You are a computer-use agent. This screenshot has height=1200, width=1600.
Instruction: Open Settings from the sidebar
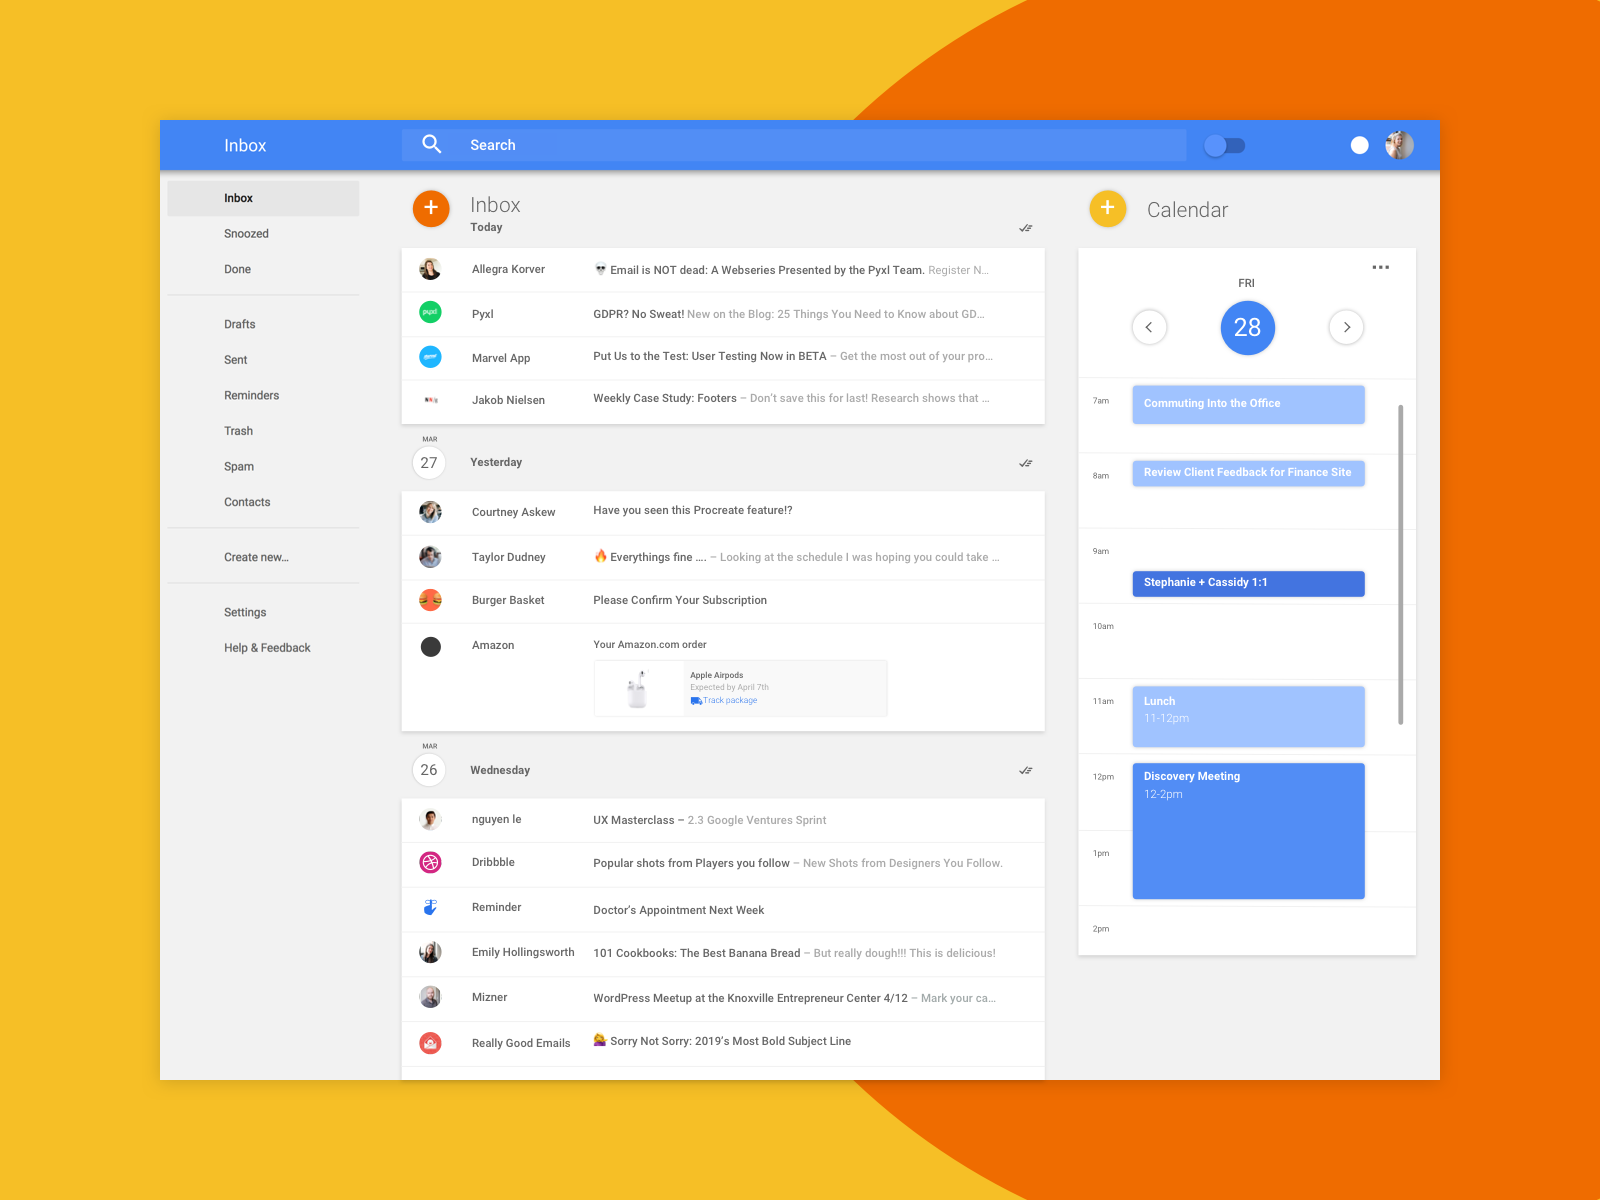coord(245,612)
